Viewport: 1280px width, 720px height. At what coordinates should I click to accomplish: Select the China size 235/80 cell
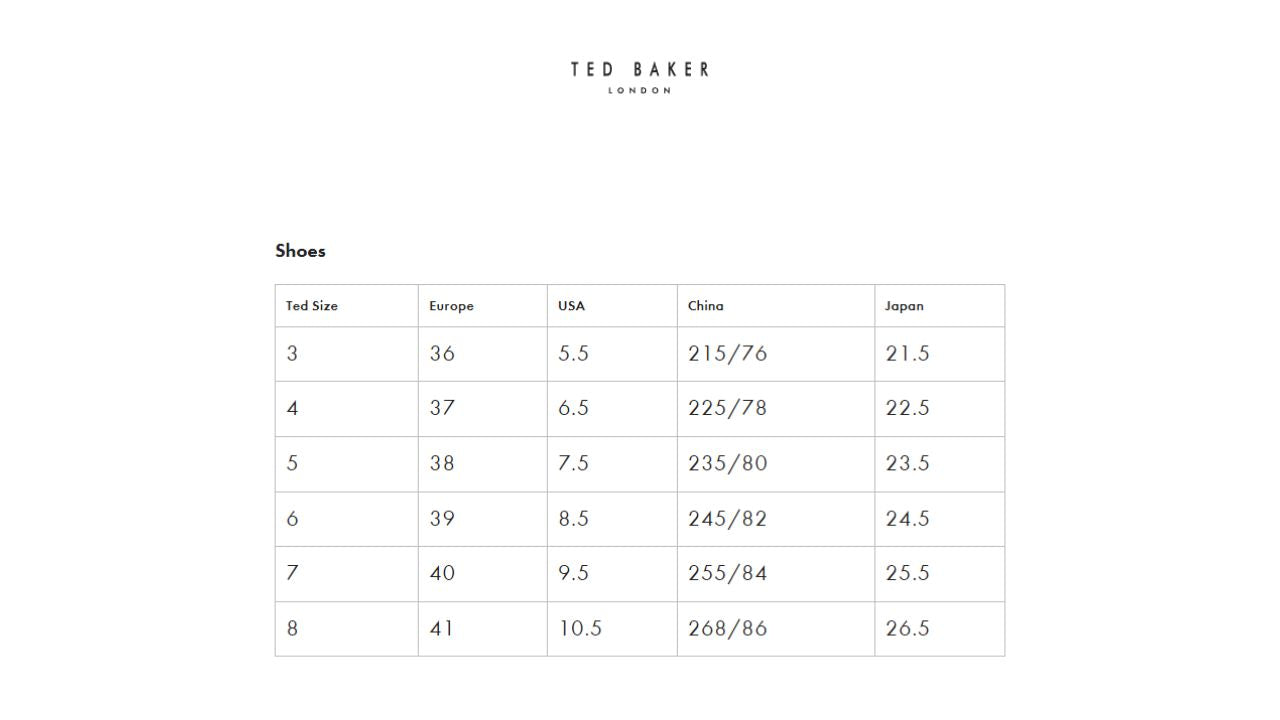(x=727, y=463)
